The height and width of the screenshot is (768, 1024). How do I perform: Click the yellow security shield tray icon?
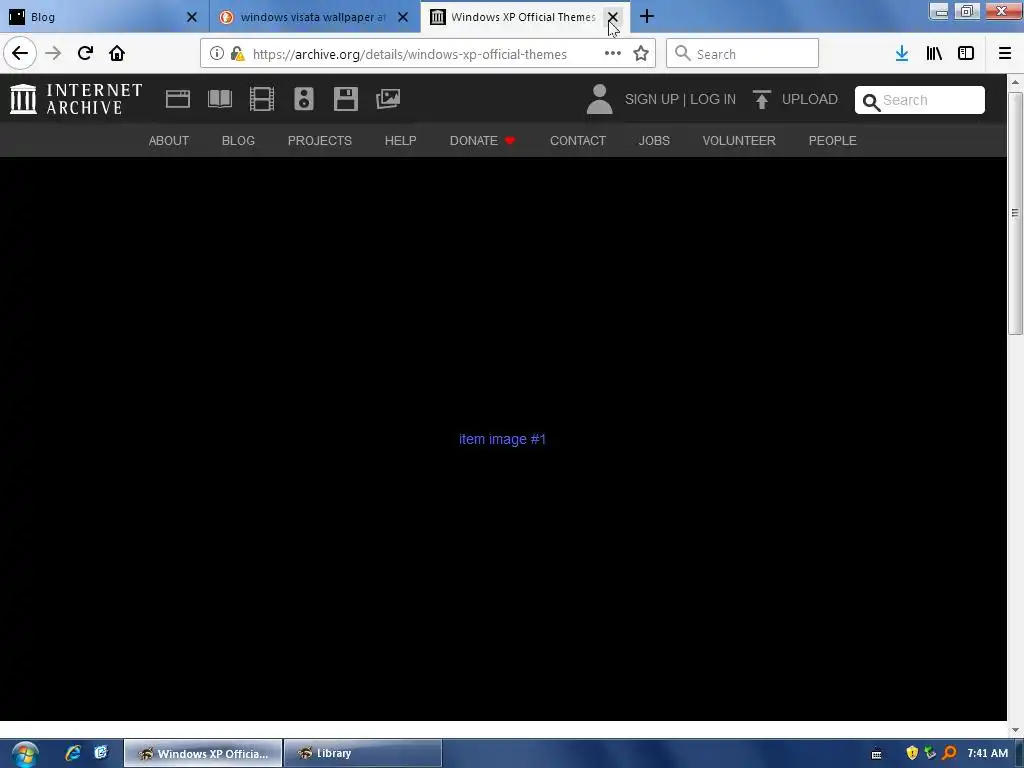pos(912,753)
